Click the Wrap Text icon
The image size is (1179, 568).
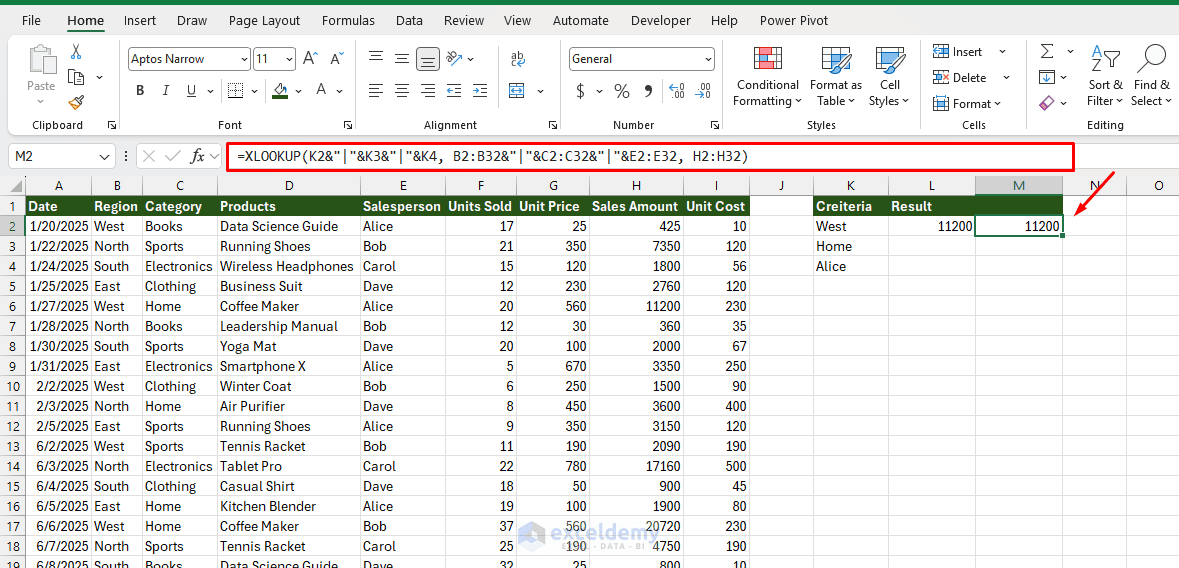[517, 58]
